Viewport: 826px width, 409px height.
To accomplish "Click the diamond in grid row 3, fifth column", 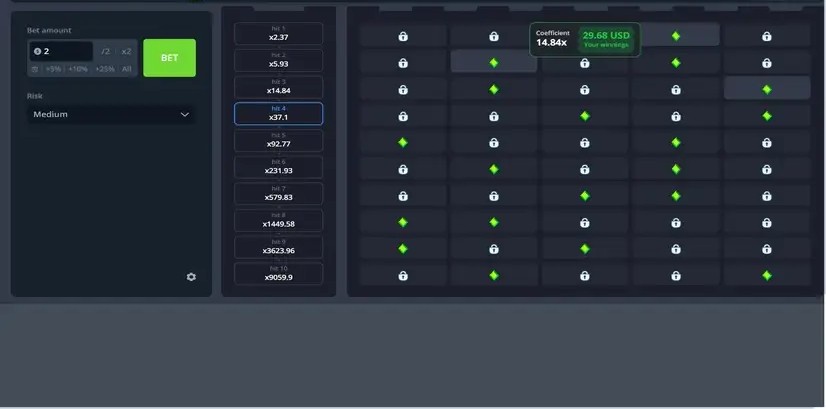I will 766,90.
